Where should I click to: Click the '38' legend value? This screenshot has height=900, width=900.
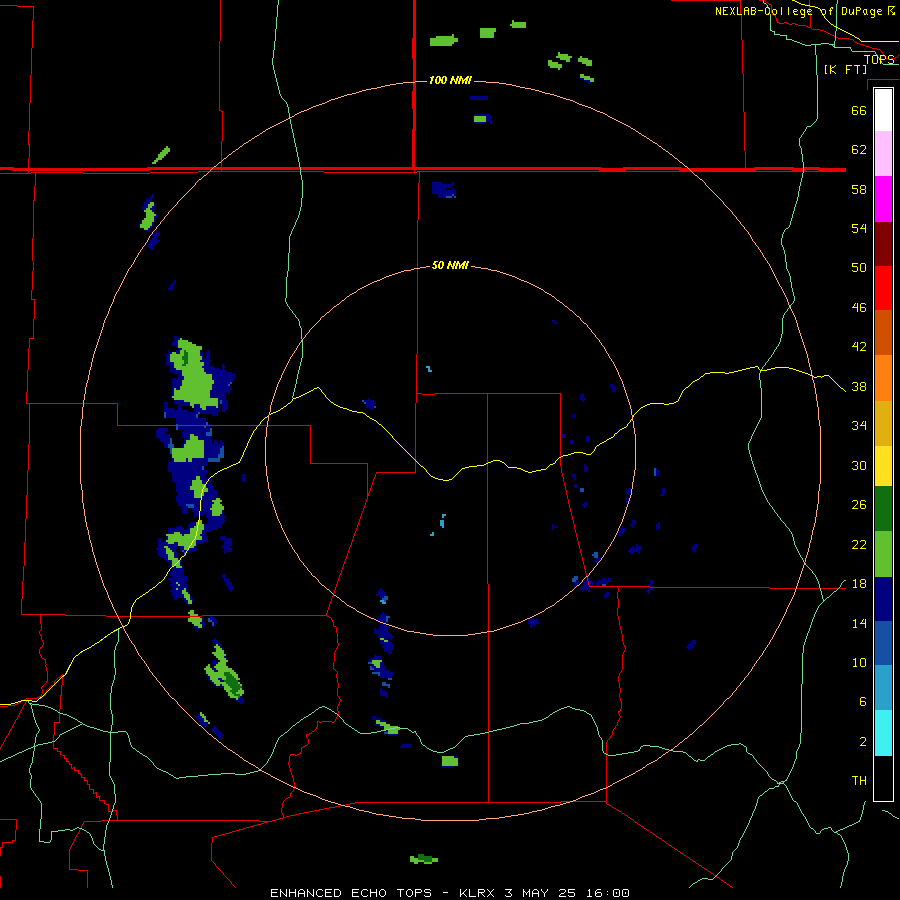[x=859, y=387]
